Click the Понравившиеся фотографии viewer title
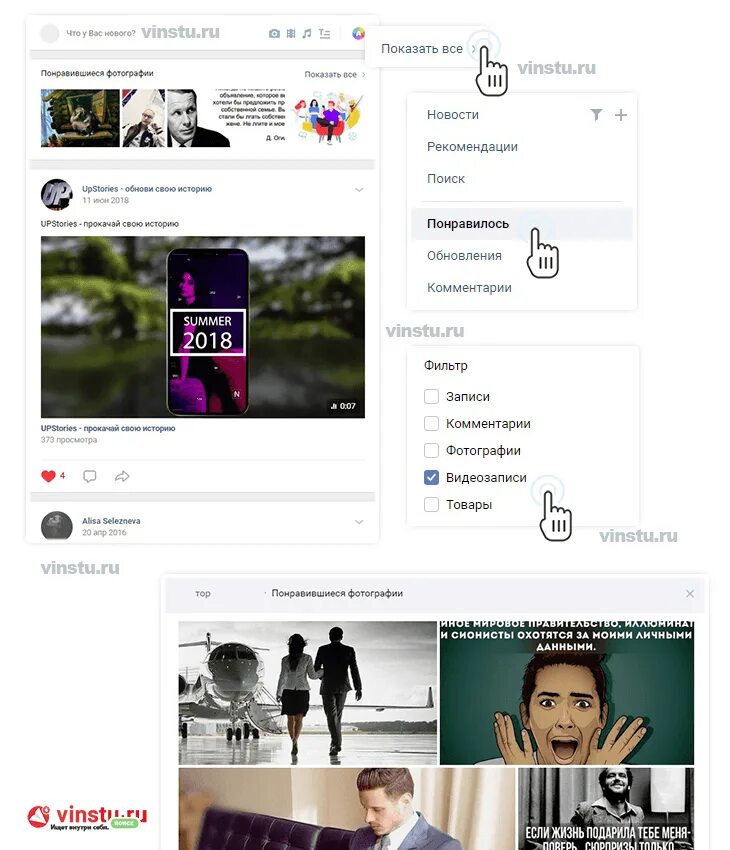This screenshot has height=850, width=730. click(x=337, y=594)
